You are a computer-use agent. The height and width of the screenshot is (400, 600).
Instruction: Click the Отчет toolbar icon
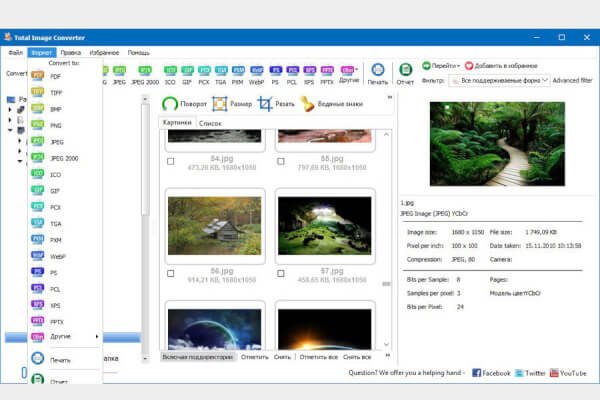(x=405, y=74)
